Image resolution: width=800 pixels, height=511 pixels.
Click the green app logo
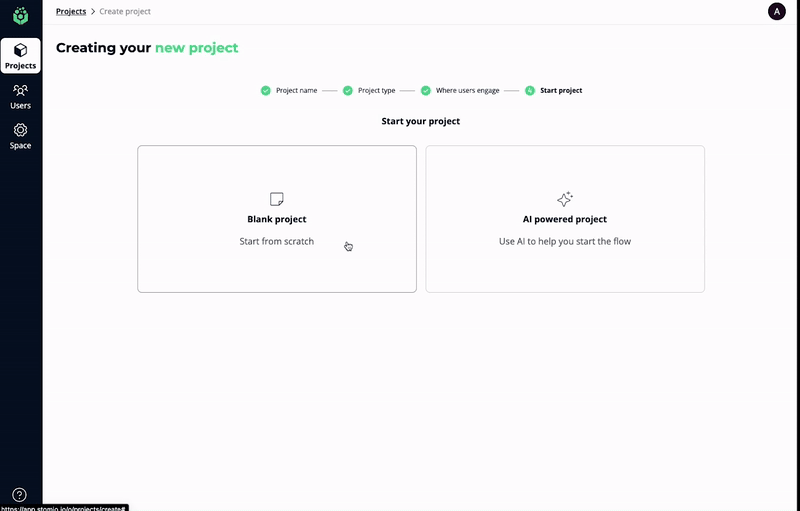[20, 15]
